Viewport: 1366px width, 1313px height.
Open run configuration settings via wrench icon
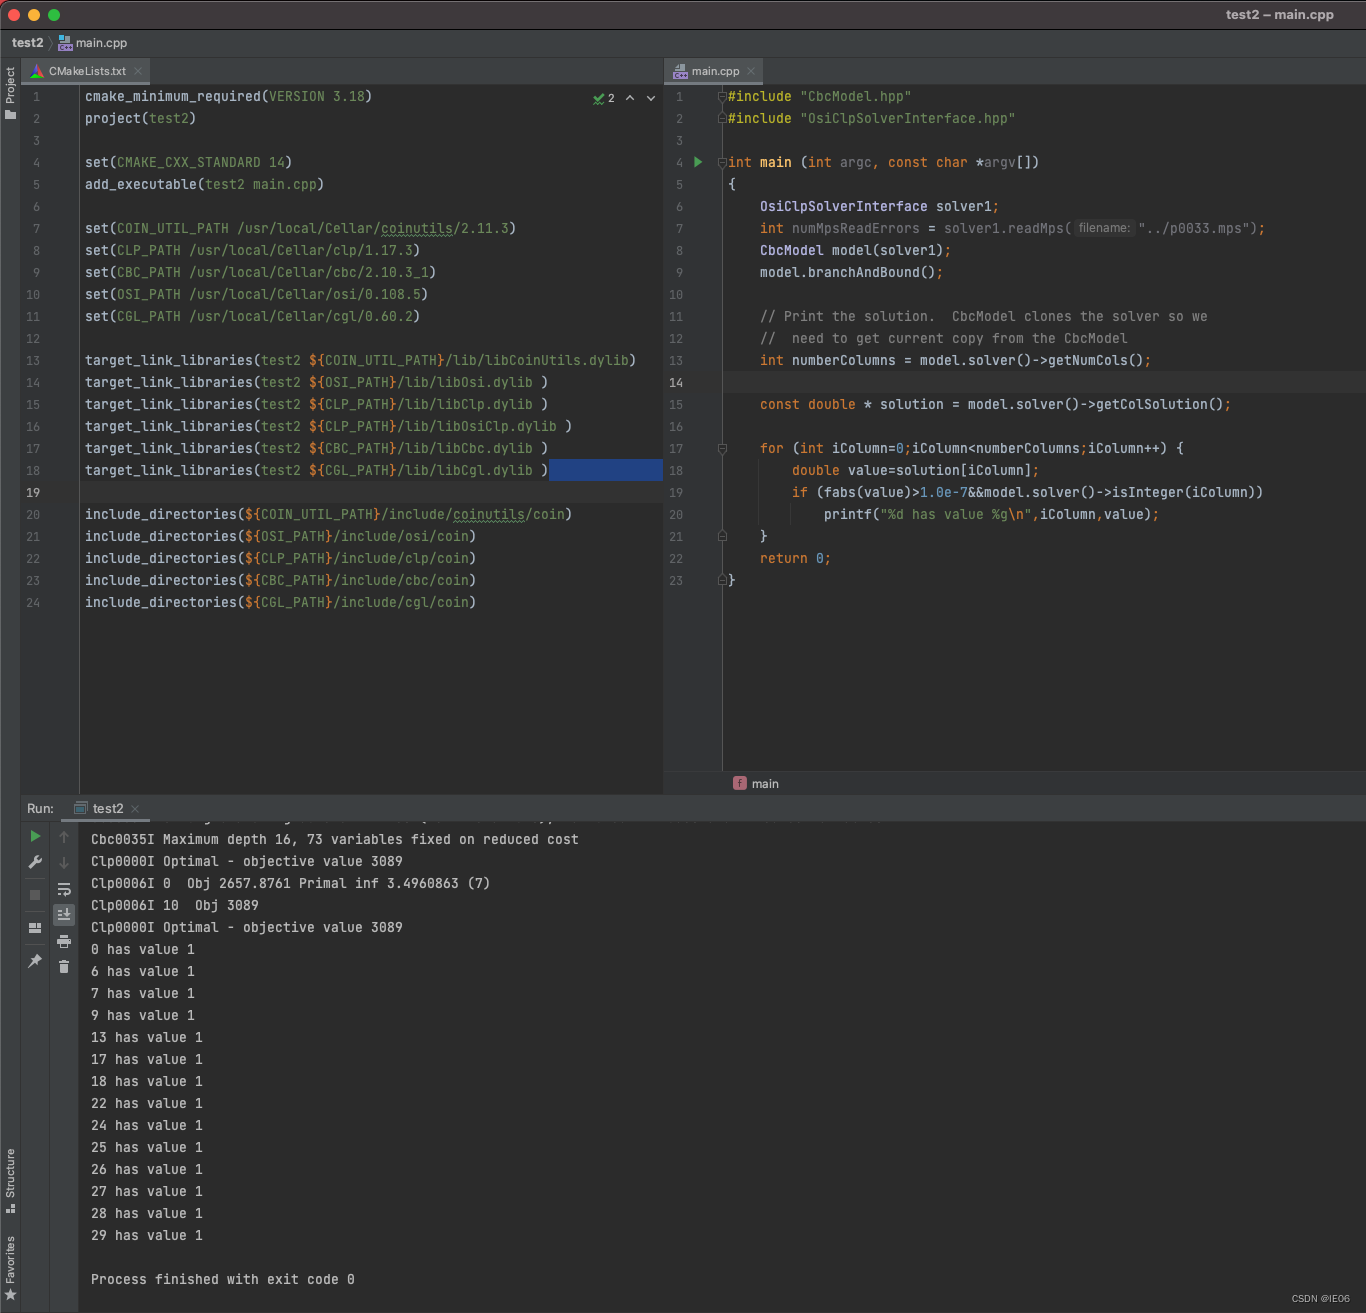pos(35,862)
